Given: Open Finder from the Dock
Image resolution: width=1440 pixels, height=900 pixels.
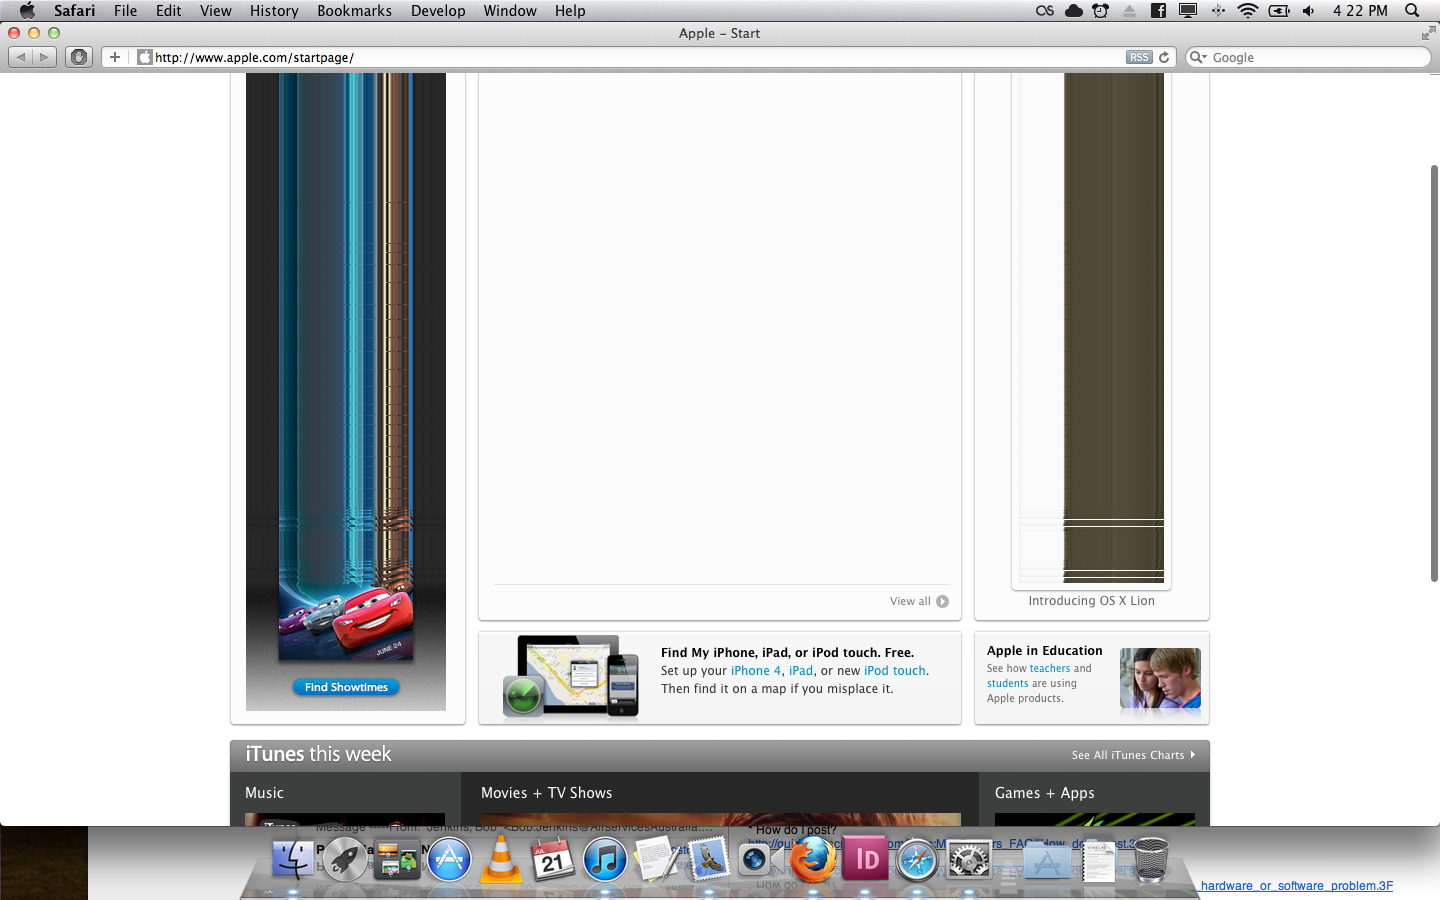Looking at the screenshot, I should 293,859.
